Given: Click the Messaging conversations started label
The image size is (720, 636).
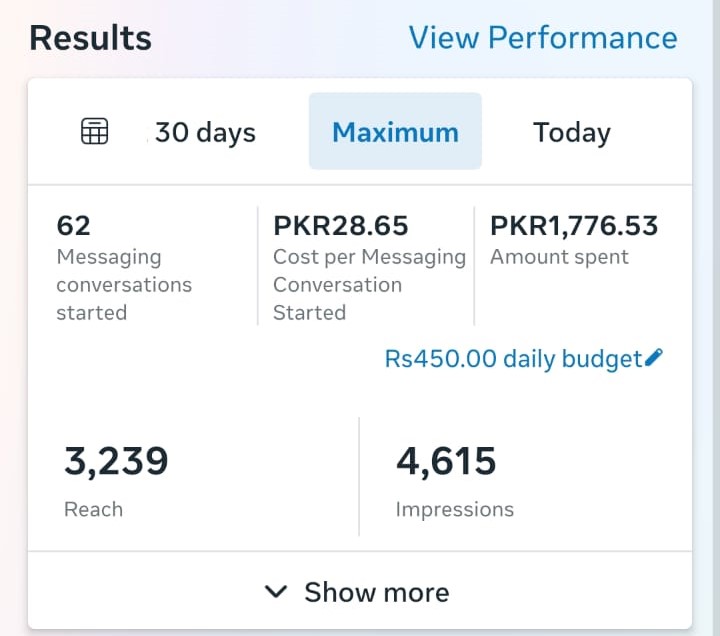Looking at the screenshot, I should (123, 285).
